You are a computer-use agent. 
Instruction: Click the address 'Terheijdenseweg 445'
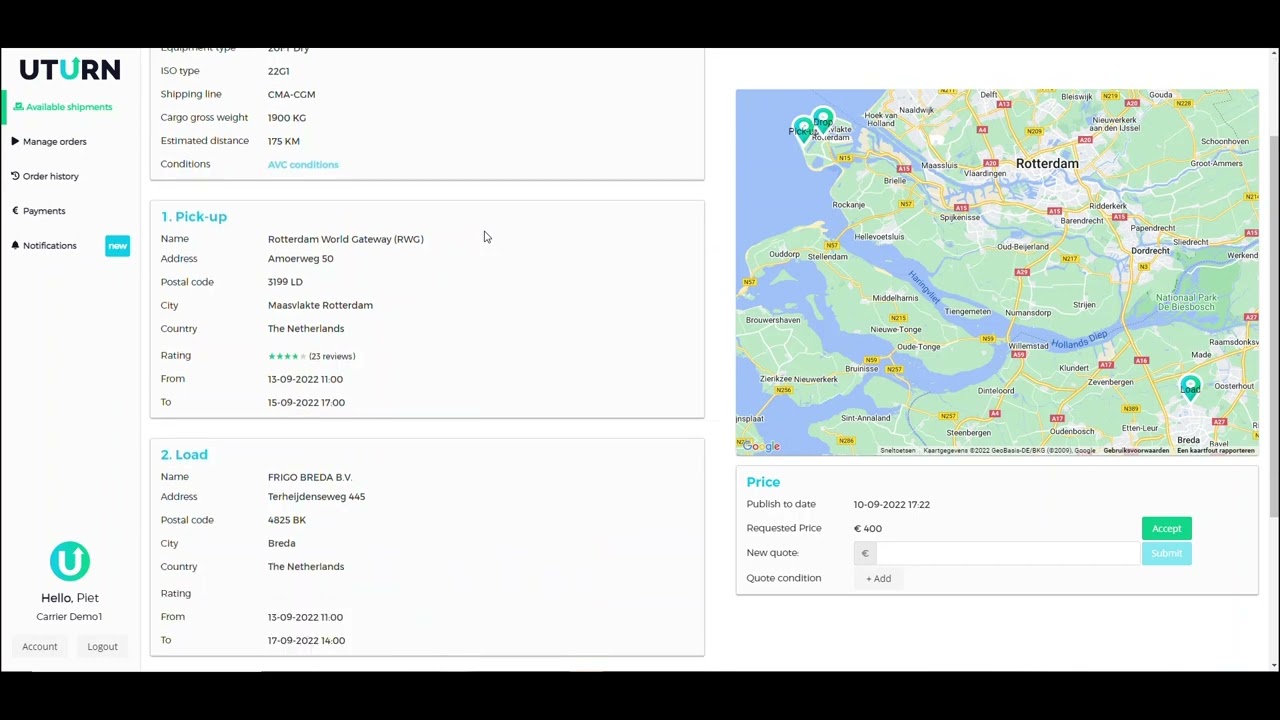[x=316, y=497]
